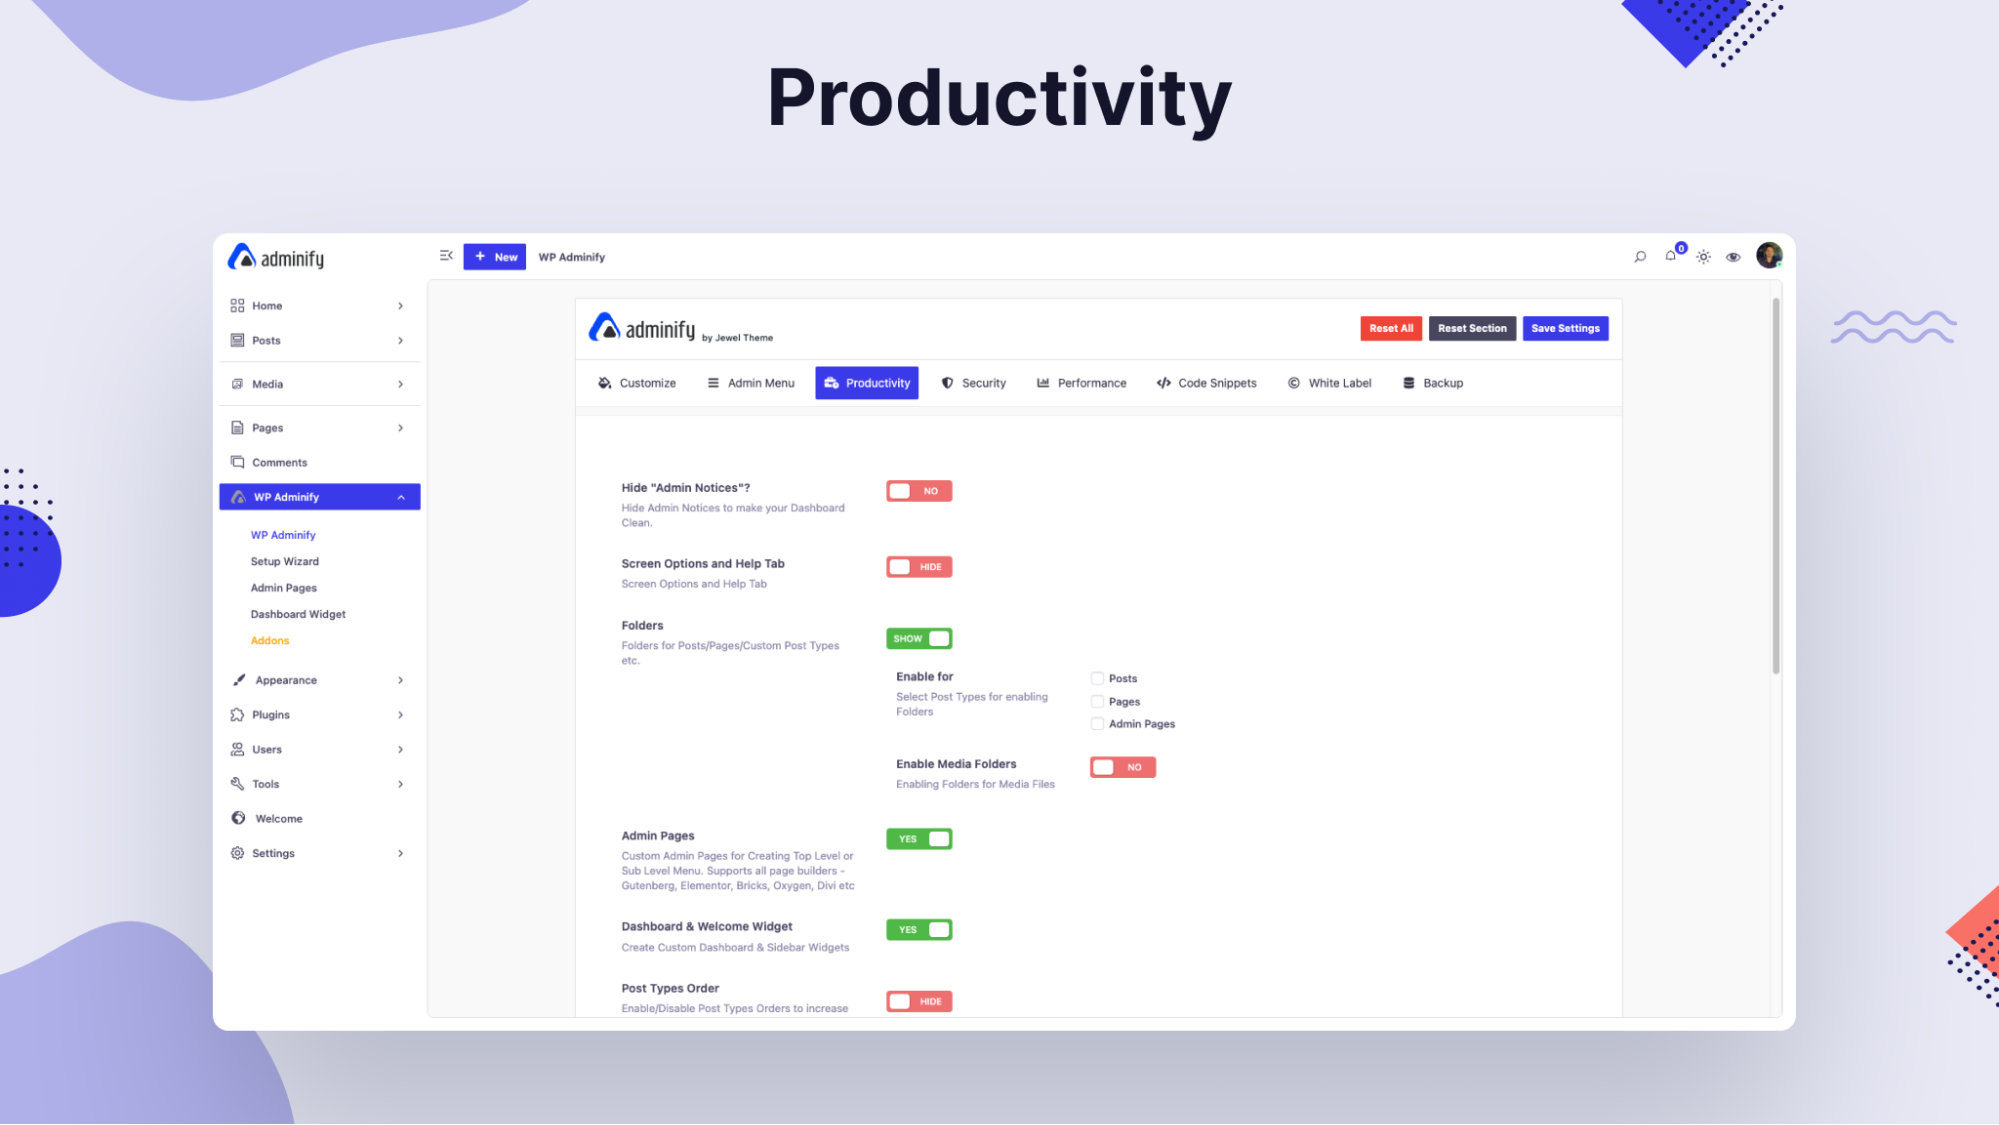Select the Admin Pages checkbox under Enable for
This screenshot has height=1125, width=1999.
[1097, 723]
